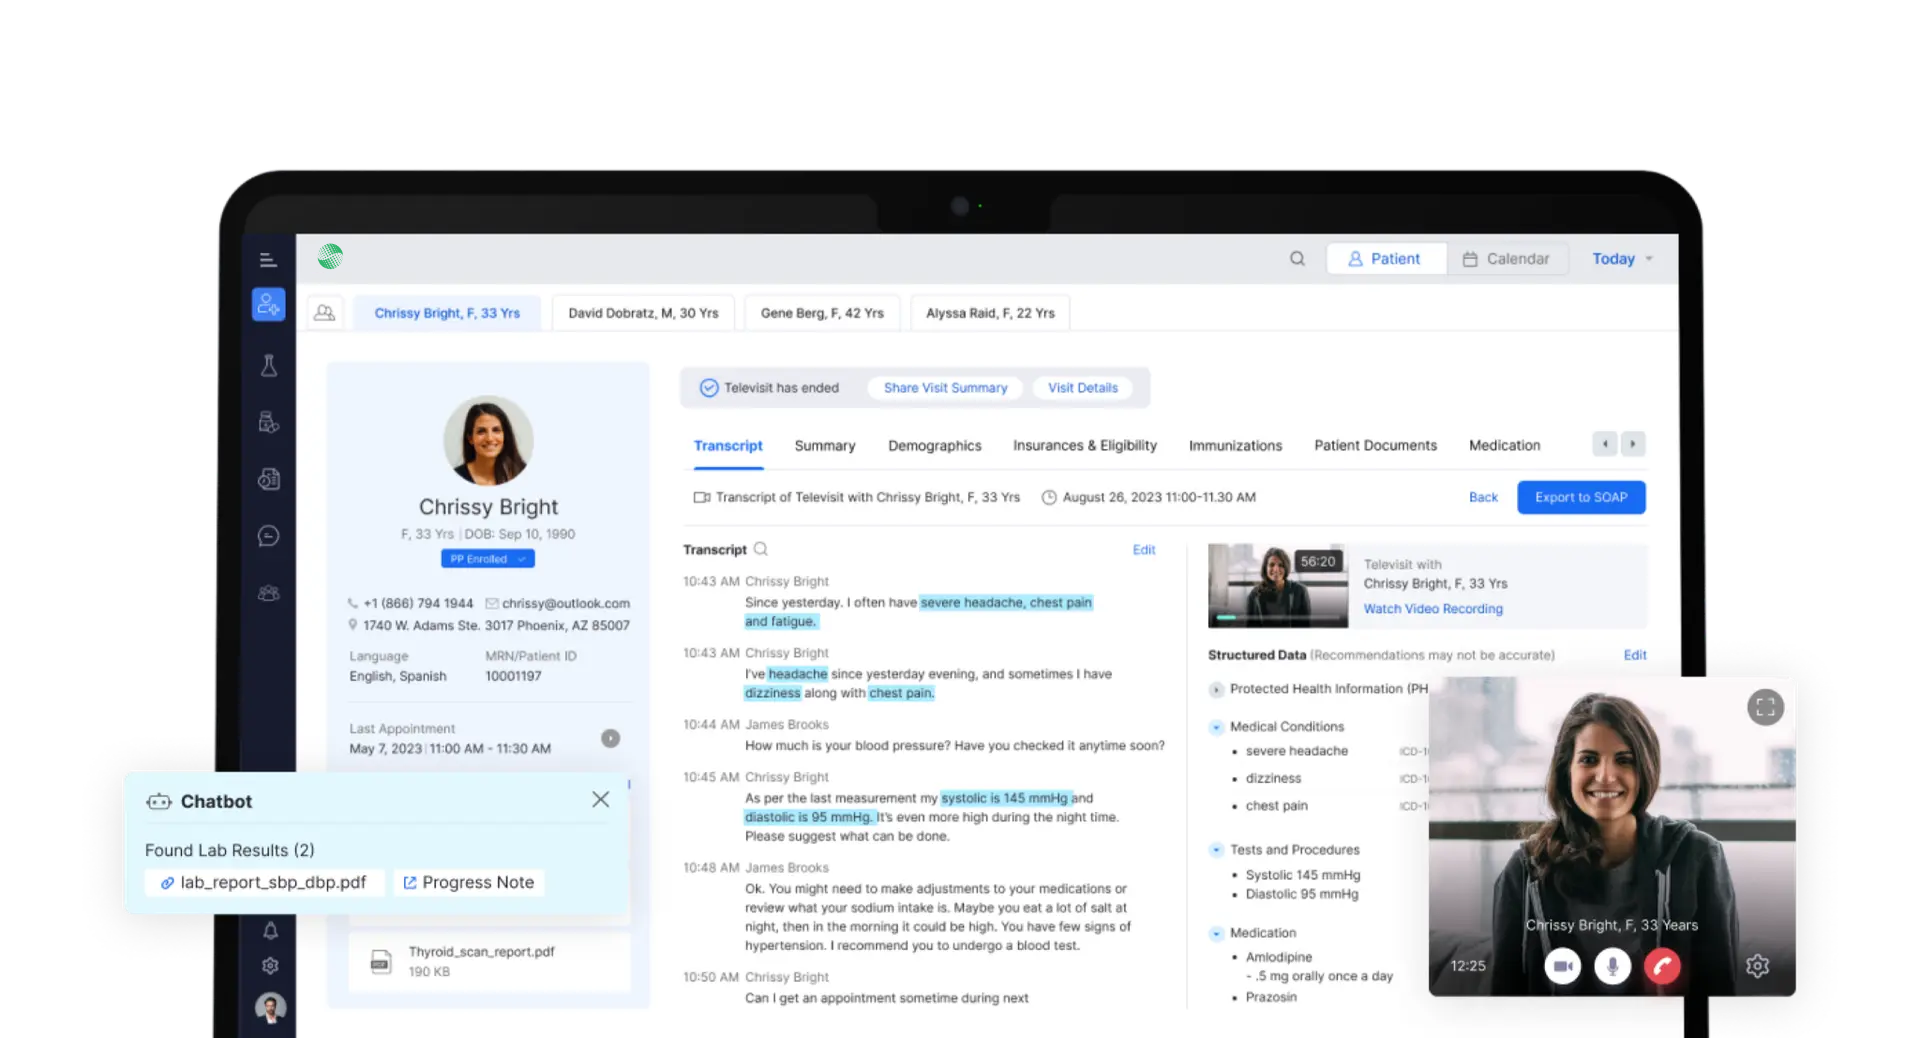Close the Chatbot panel
The height and width of the screenshot is (1038, 1920).
600,799
